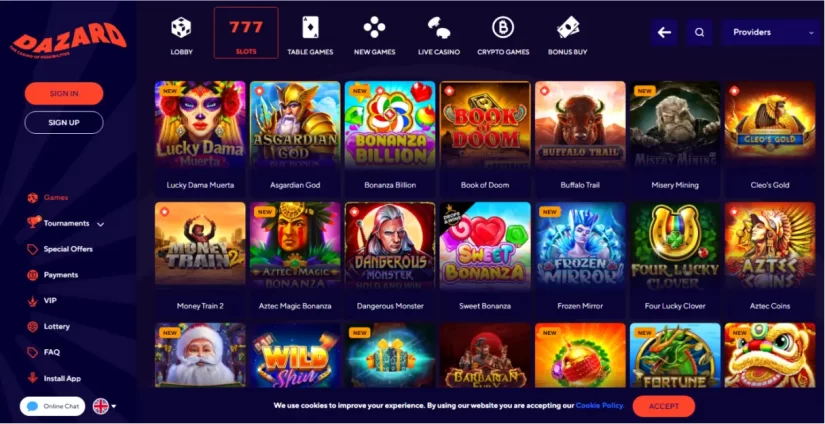Switch to the New Games tab

375,36
